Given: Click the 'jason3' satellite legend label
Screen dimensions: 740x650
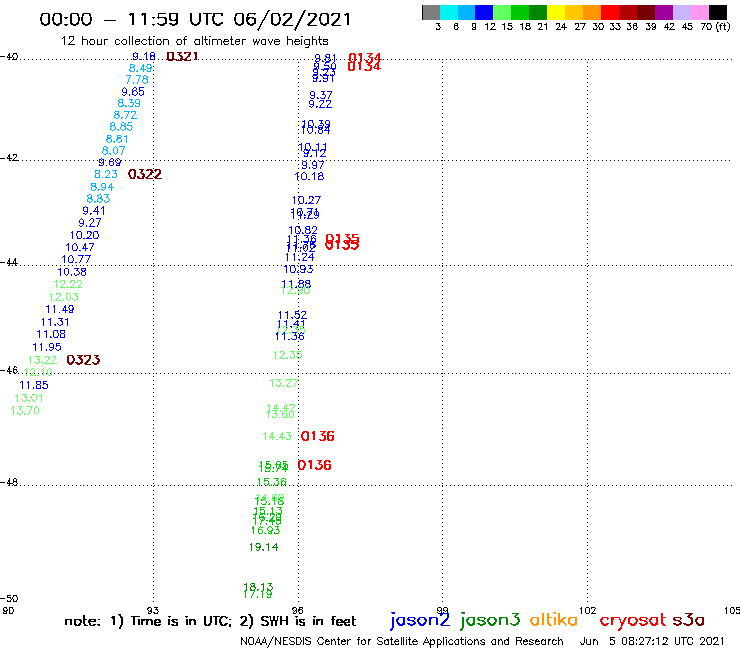Looking at the screenshot, I should (490, 620).
